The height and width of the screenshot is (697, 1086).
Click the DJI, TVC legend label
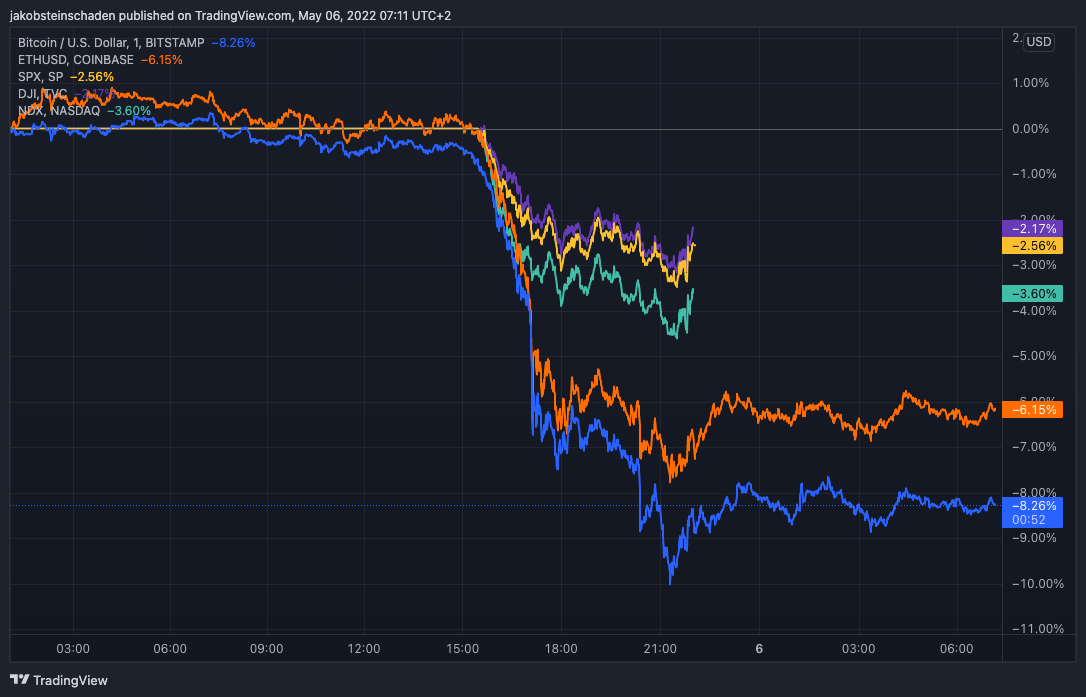pos(43,94)
